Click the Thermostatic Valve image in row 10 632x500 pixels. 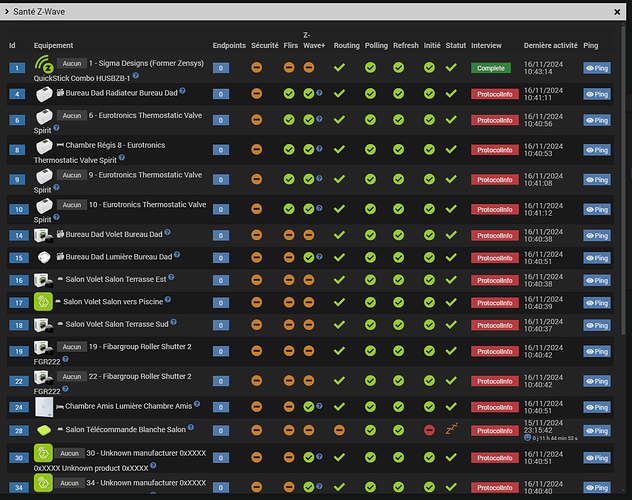pyautogui.click(x=44, y=206)
